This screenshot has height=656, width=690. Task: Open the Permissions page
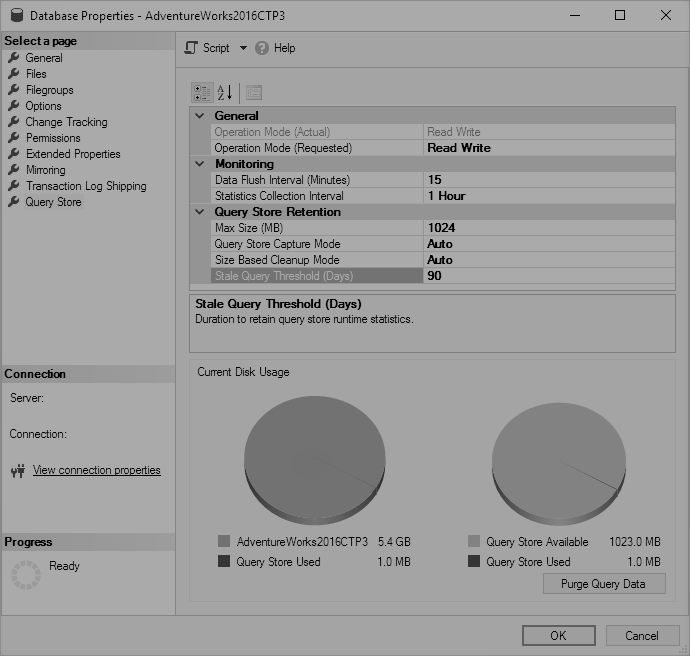[x=53, y=138]
